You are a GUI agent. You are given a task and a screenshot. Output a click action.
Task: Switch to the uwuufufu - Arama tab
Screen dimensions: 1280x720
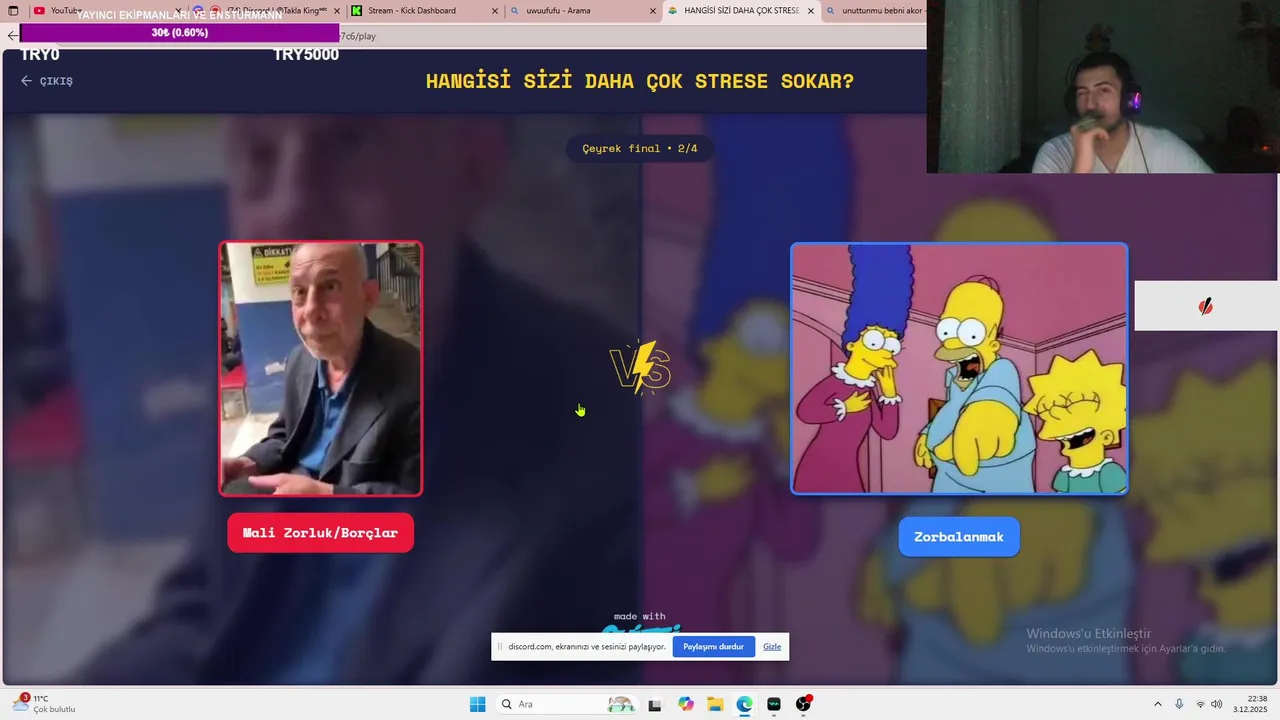581,11
